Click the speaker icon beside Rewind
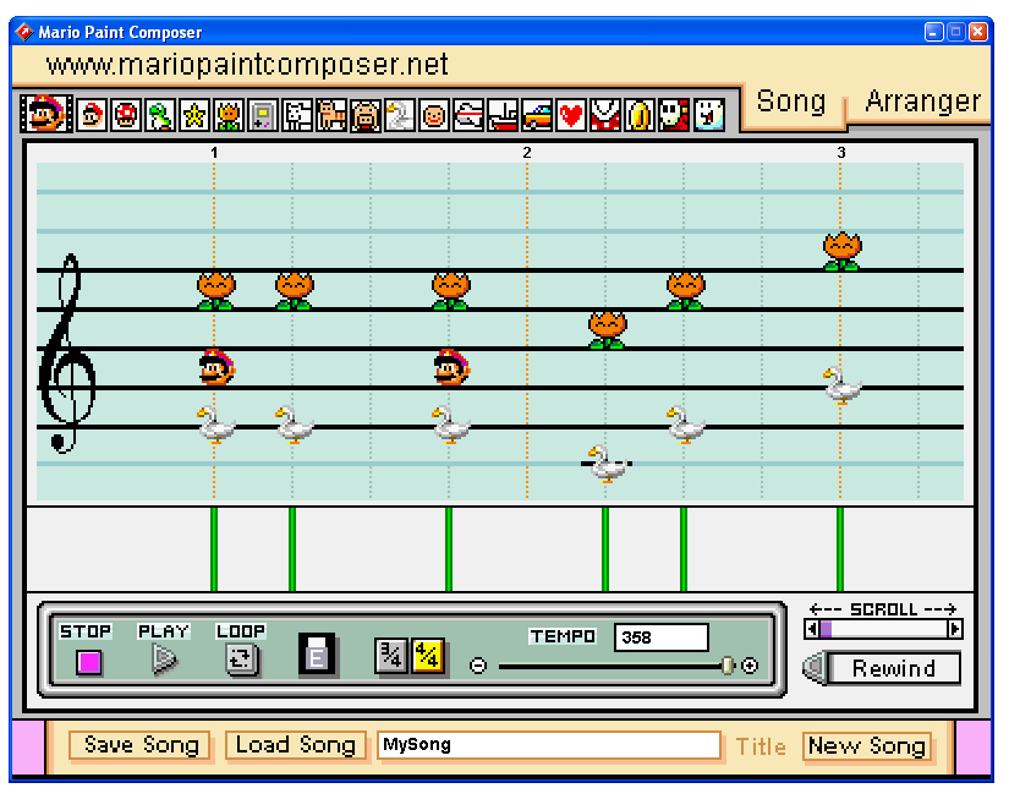 pos(814,668)
